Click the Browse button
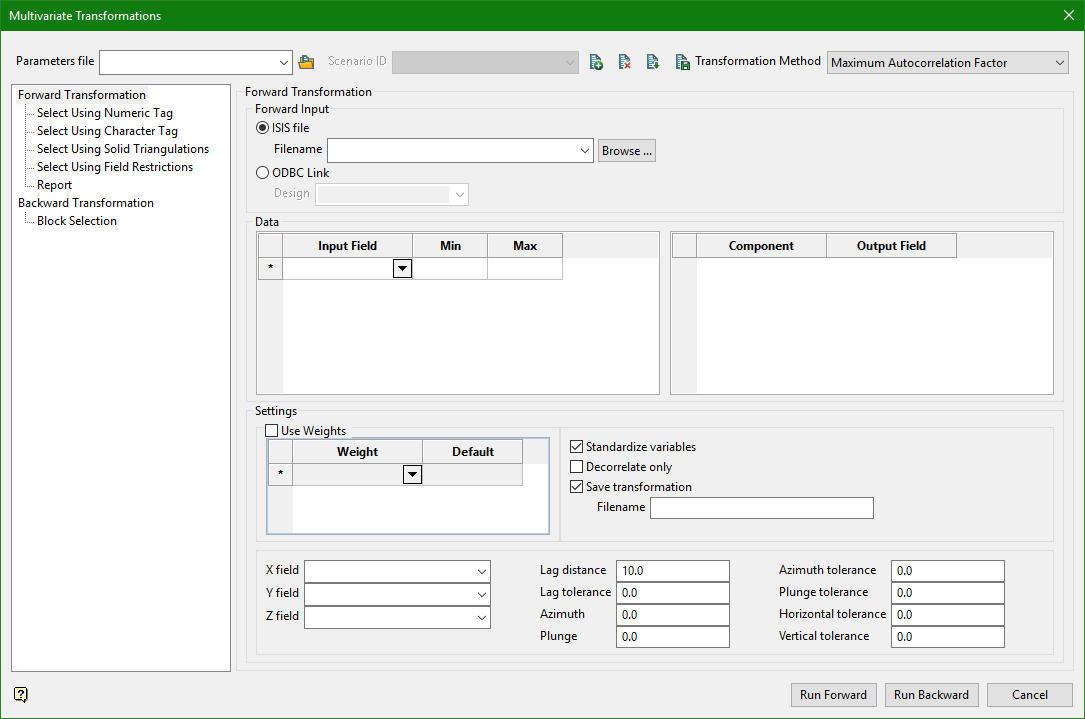Screen dimensions: 1085x719 [627, 151]
